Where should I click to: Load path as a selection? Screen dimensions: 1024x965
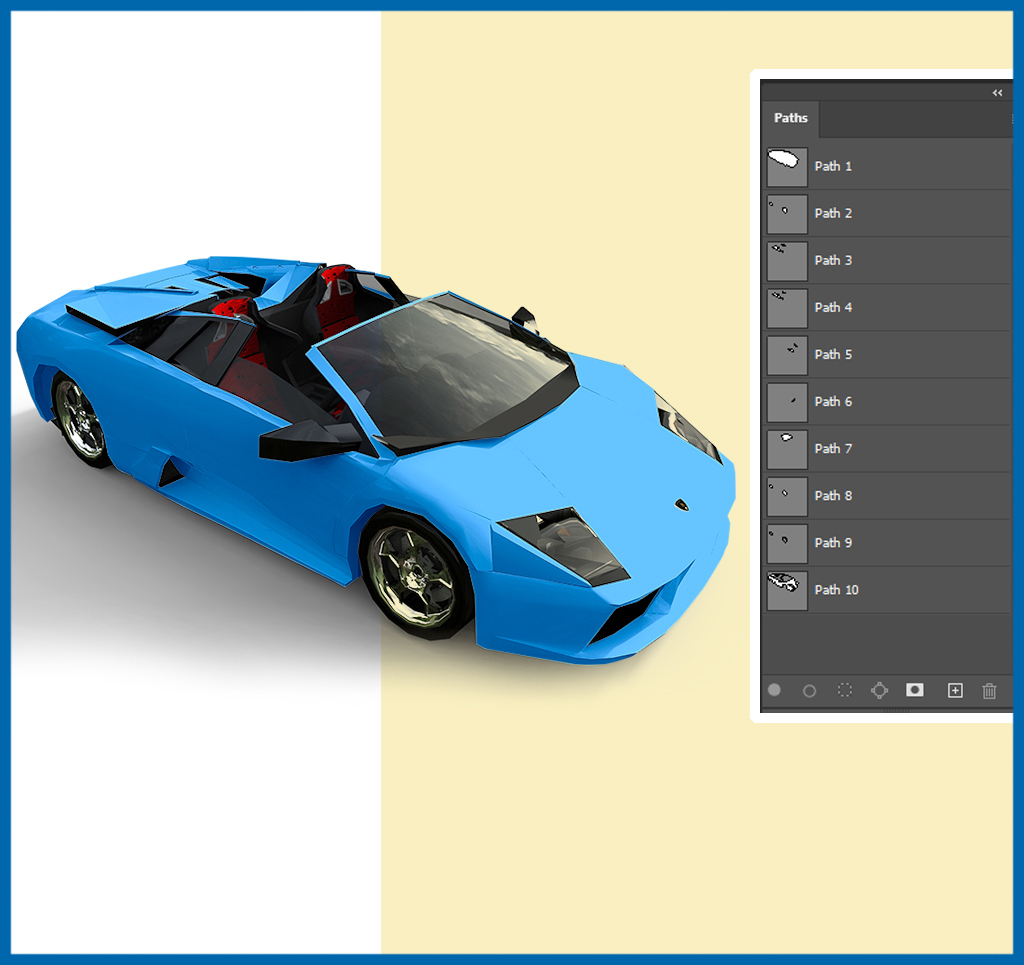click(x=845, y=690)
